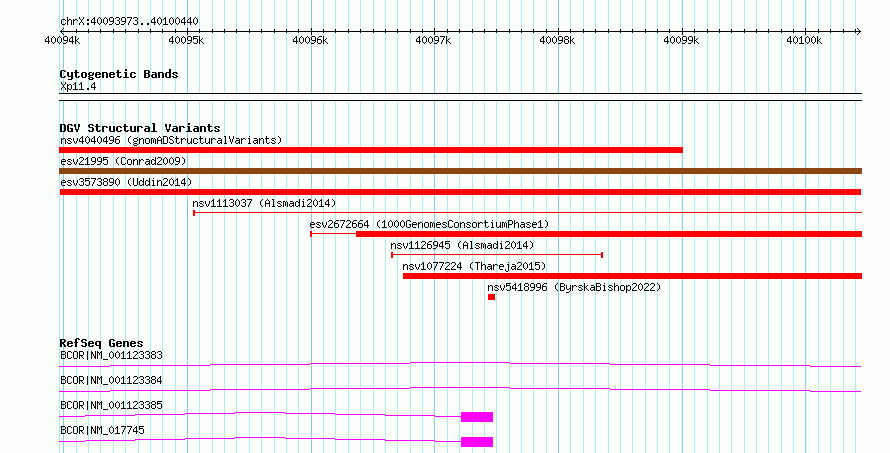
Task: Click the red esv3573890 variant bar
Action: 460,192
